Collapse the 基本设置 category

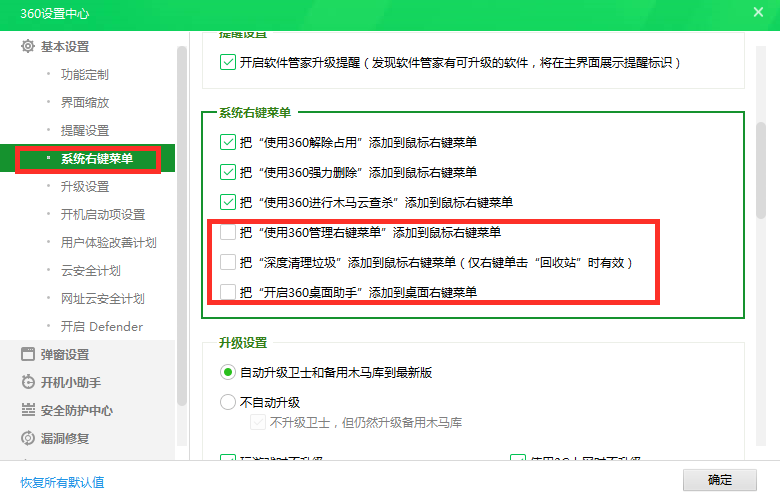(65, 46)
